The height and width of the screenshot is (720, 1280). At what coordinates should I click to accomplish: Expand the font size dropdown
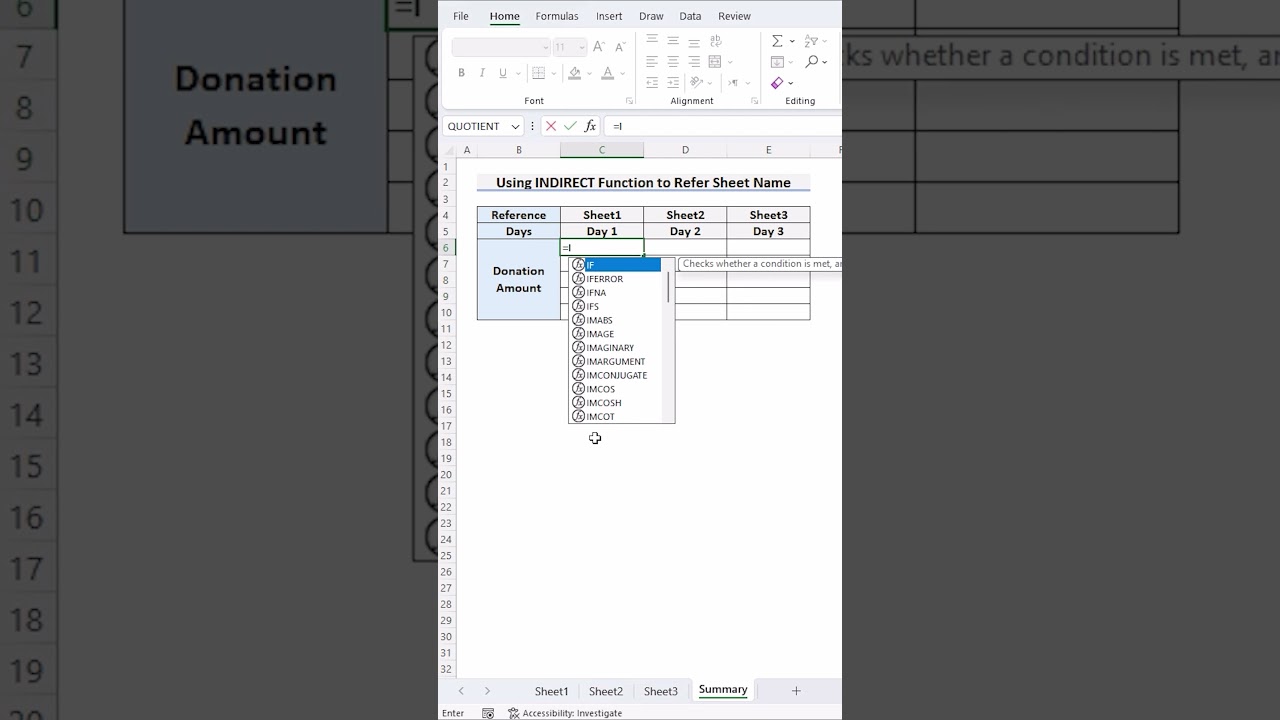tap(580, 47)
